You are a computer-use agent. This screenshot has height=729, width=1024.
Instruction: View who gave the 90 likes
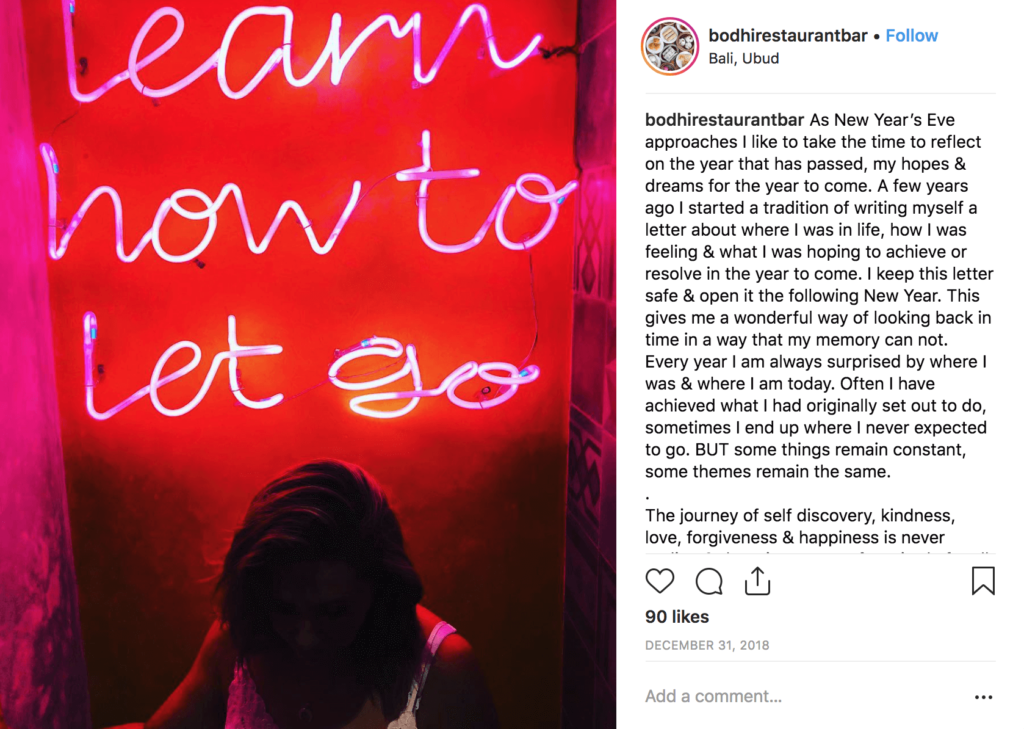(x=677, y=617)
